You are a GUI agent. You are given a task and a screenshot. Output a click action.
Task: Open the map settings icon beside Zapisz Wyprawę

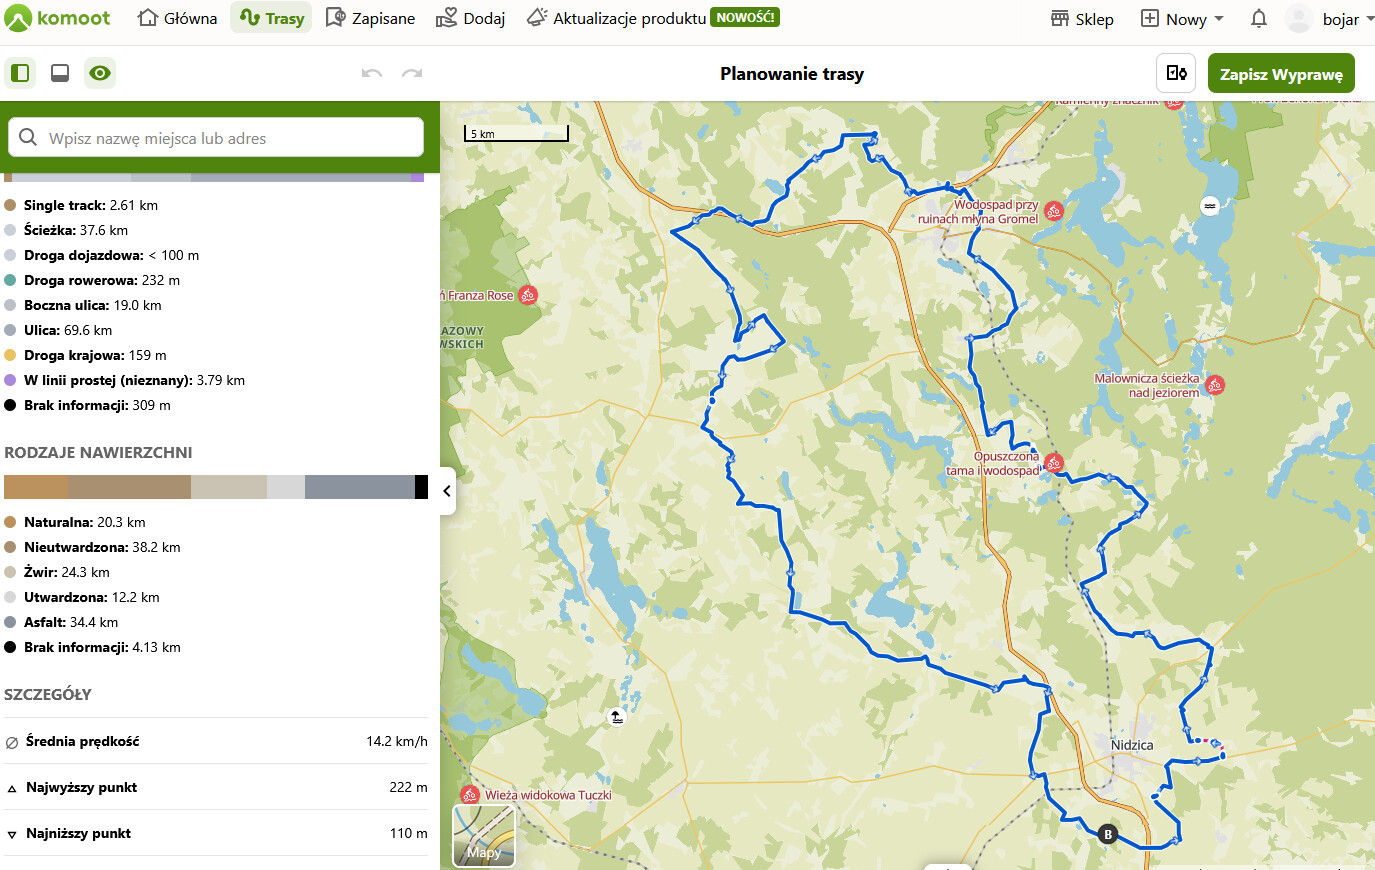(x=1177, y=73)
